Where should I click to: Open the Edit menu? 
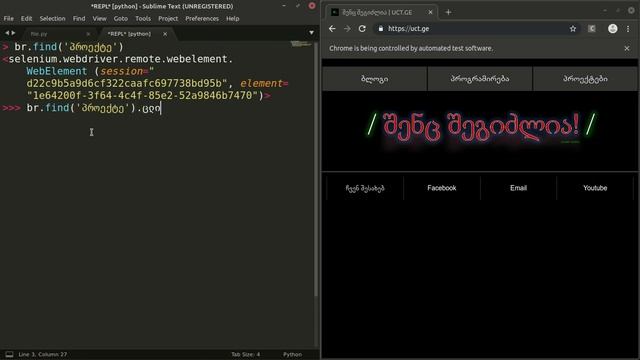[27, 19]
